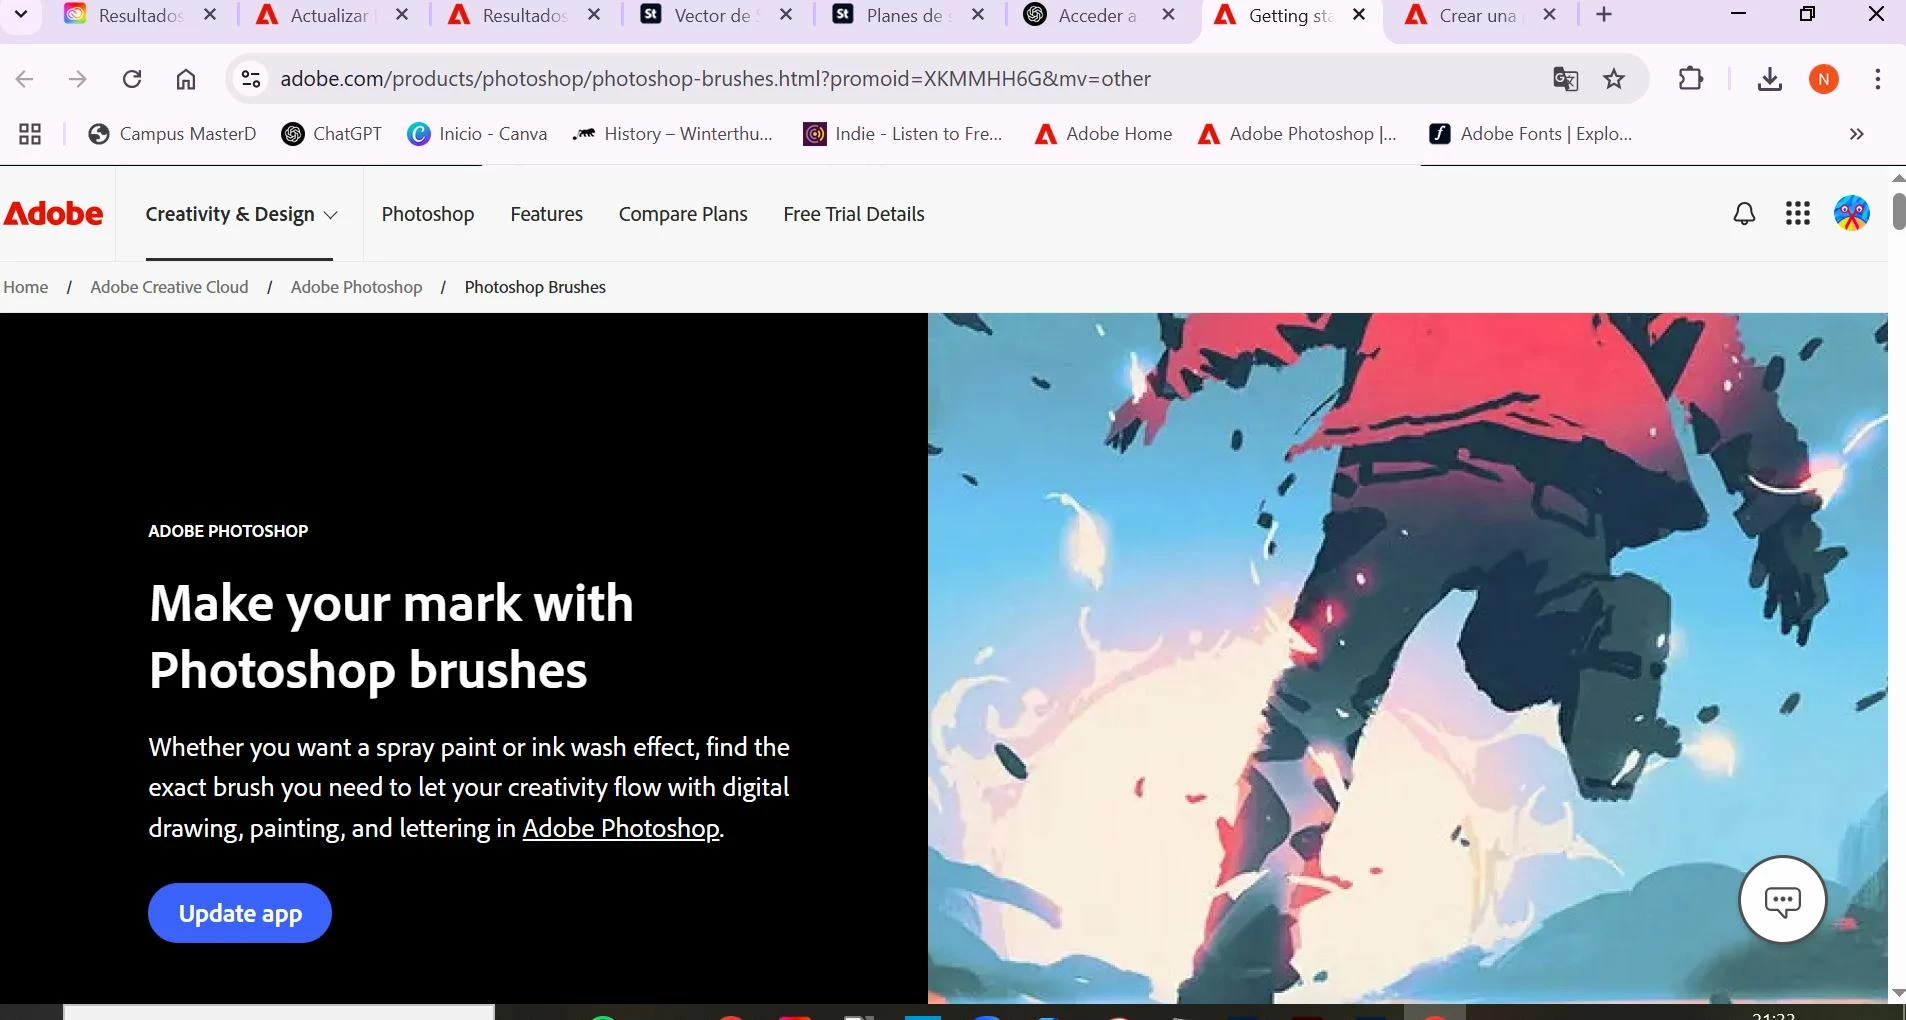Open Campus MasterD bookmark
This screenshot has width=1906, height=1020.
click(x=172, y=134)
